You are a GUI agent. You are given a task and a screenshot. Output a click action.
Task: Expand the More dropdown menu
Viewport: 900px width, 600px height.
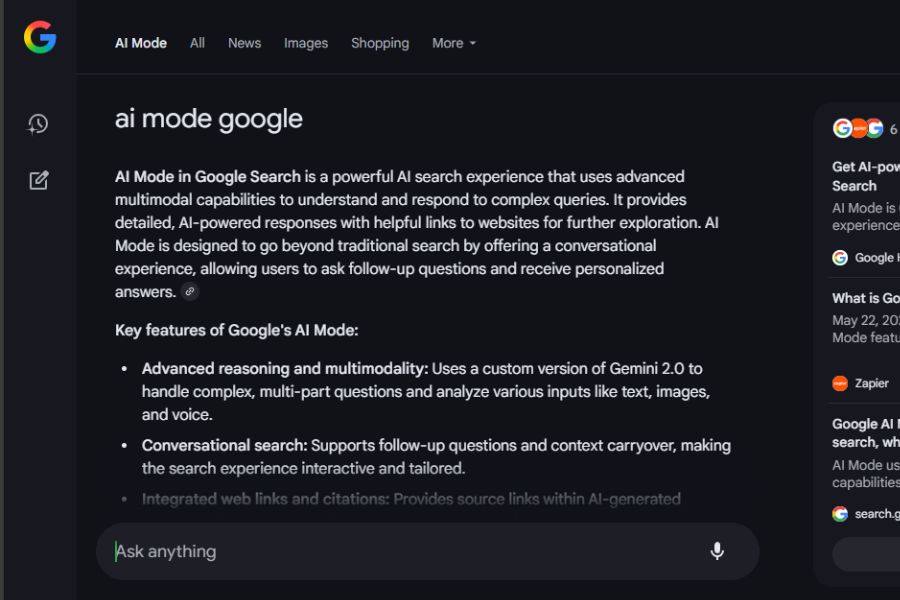454,43
